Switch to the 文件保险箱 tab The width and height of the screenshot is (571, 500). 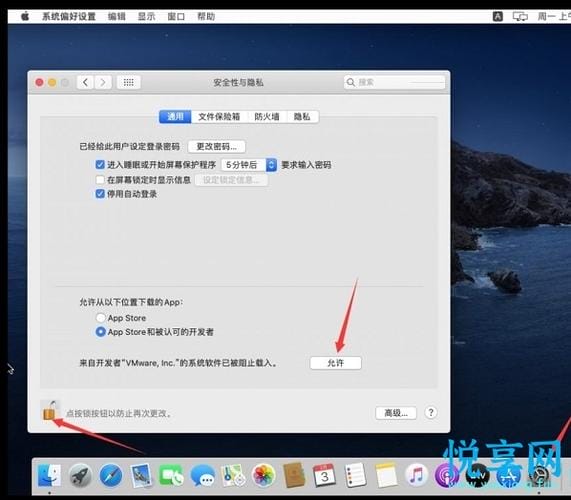tap(219, 117)
